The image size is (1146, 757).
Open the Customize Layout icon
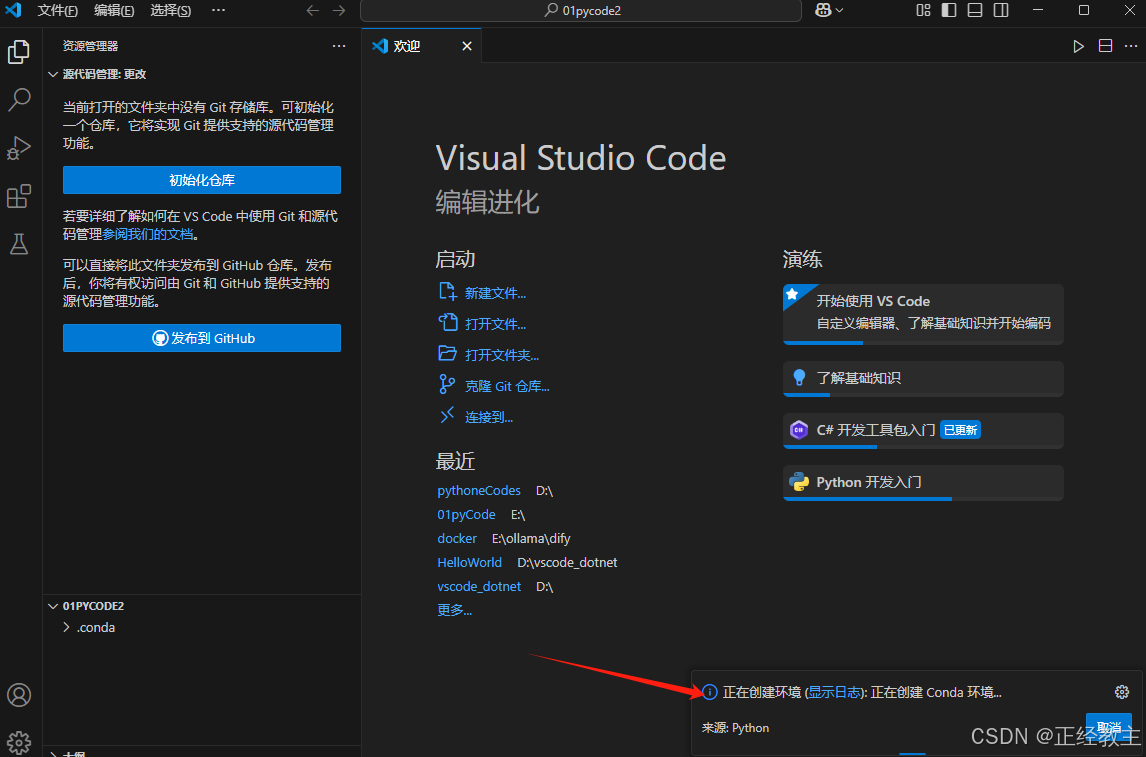[x=924, y=10]
